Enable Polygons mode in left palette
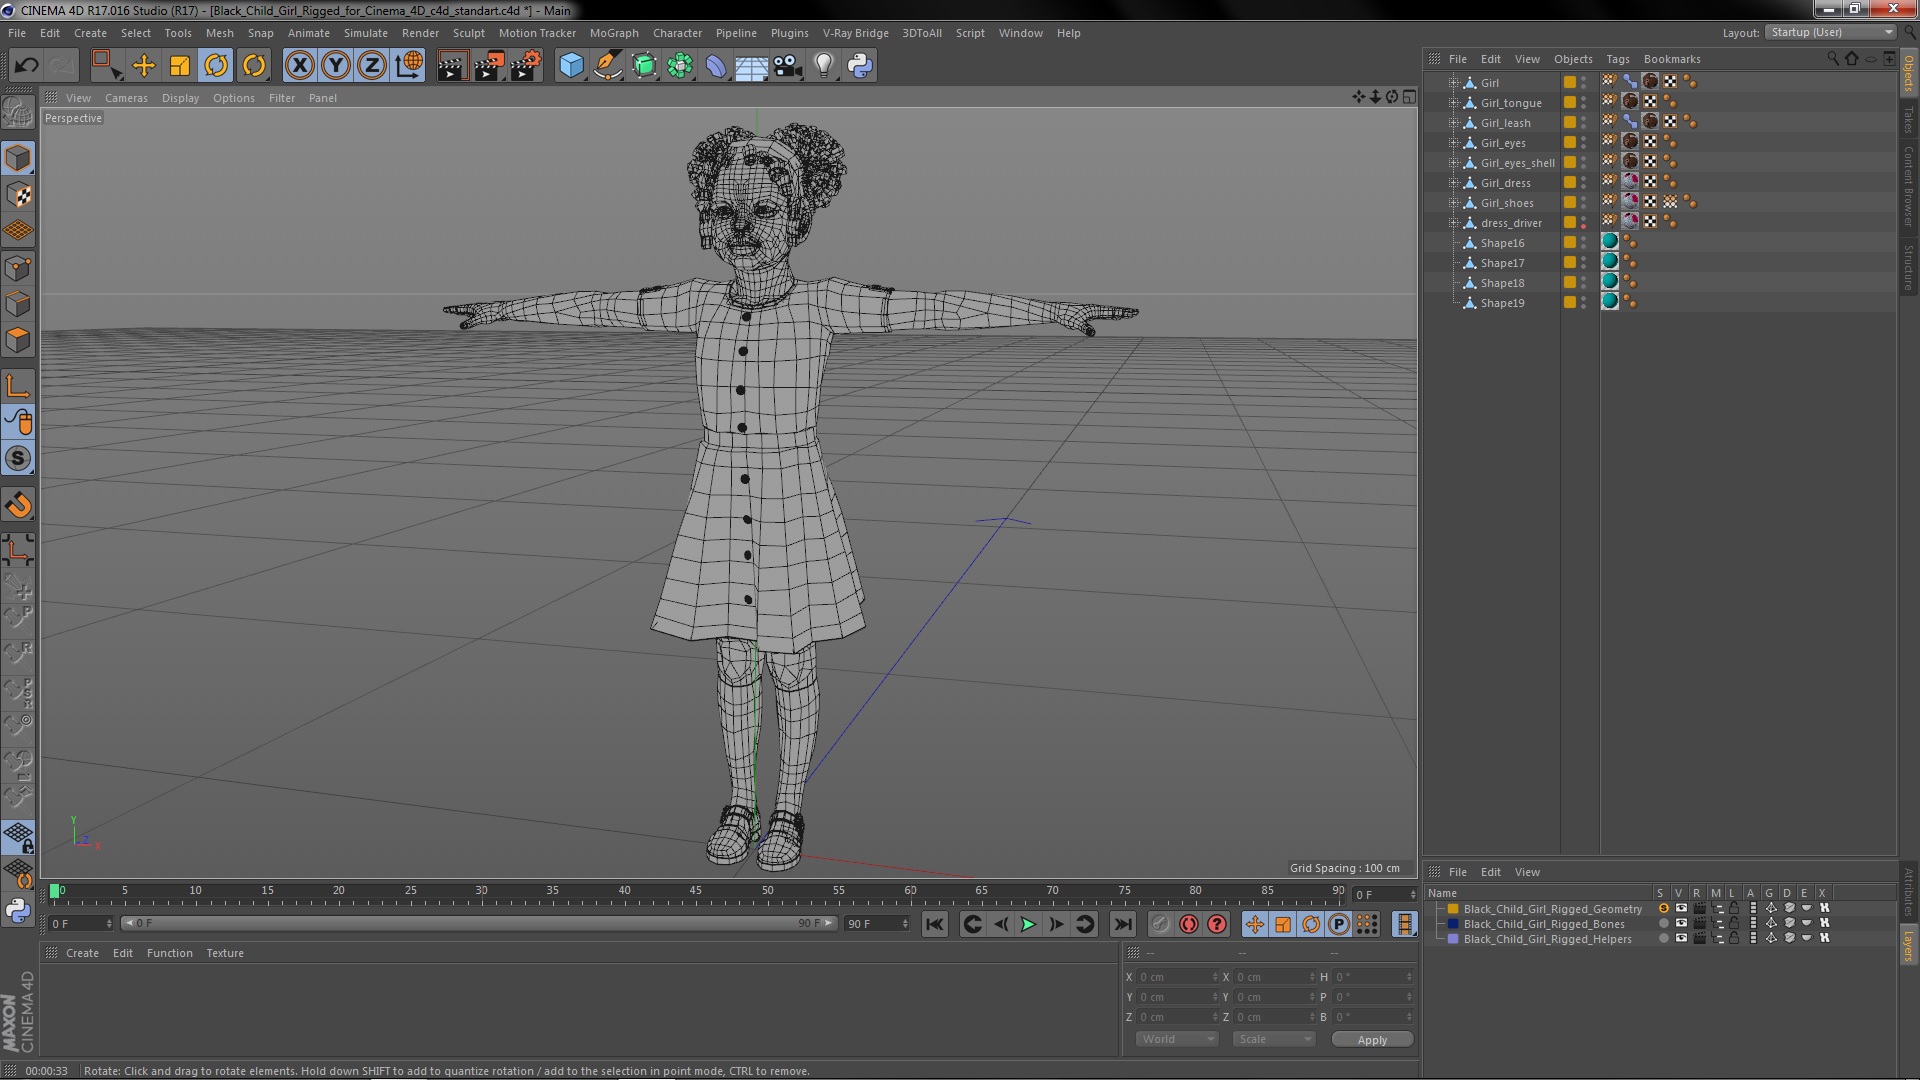Screen dimensions: 1920x1080 [x=18, y=340]
